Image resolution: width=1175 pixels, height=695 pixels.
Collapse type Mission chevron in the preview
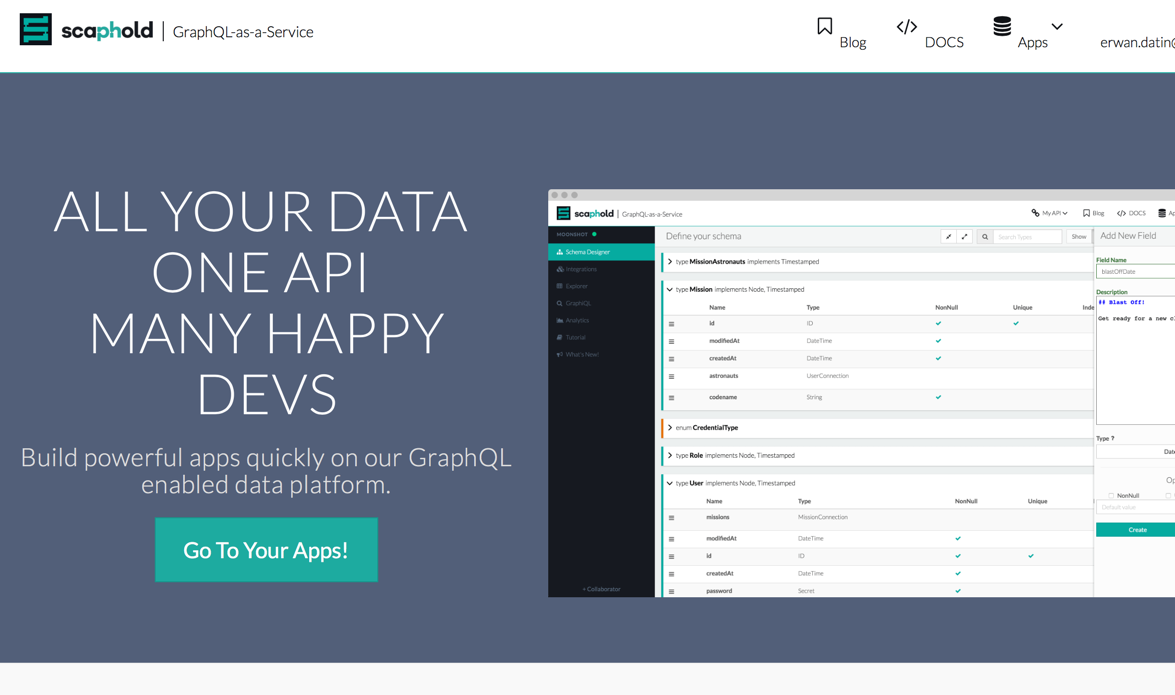click(x=670, y=289)
